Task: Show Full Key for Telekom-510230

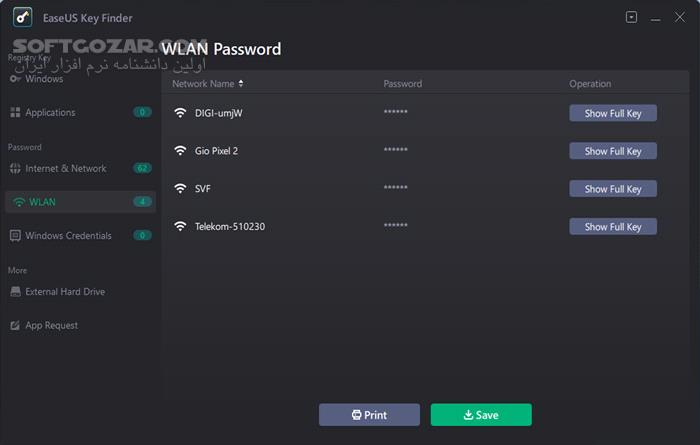Action: click(x=613, y=226)
